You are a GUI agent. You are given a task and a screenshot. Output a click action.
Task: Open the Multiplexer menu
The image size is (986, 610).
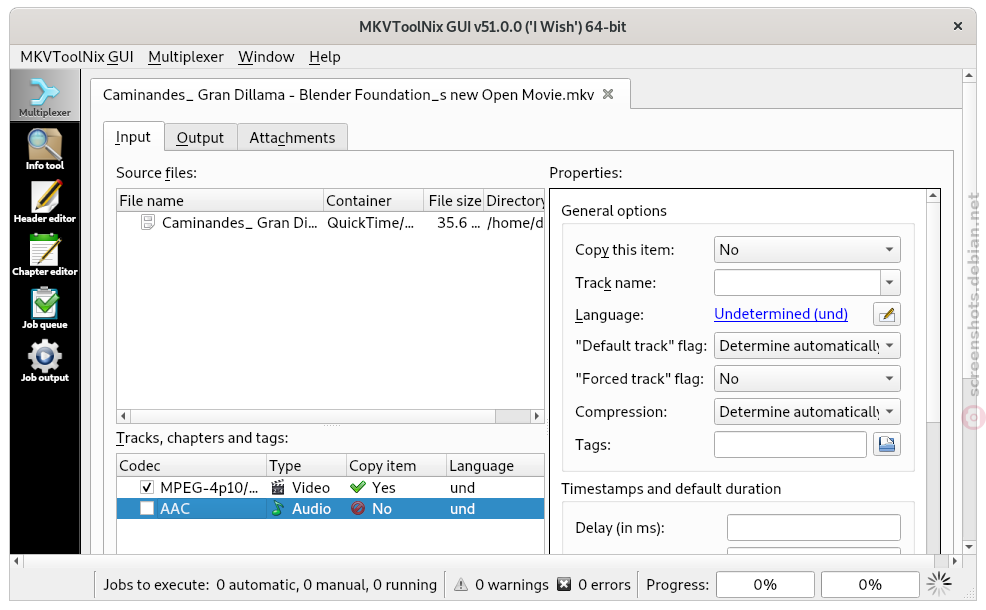186,57
